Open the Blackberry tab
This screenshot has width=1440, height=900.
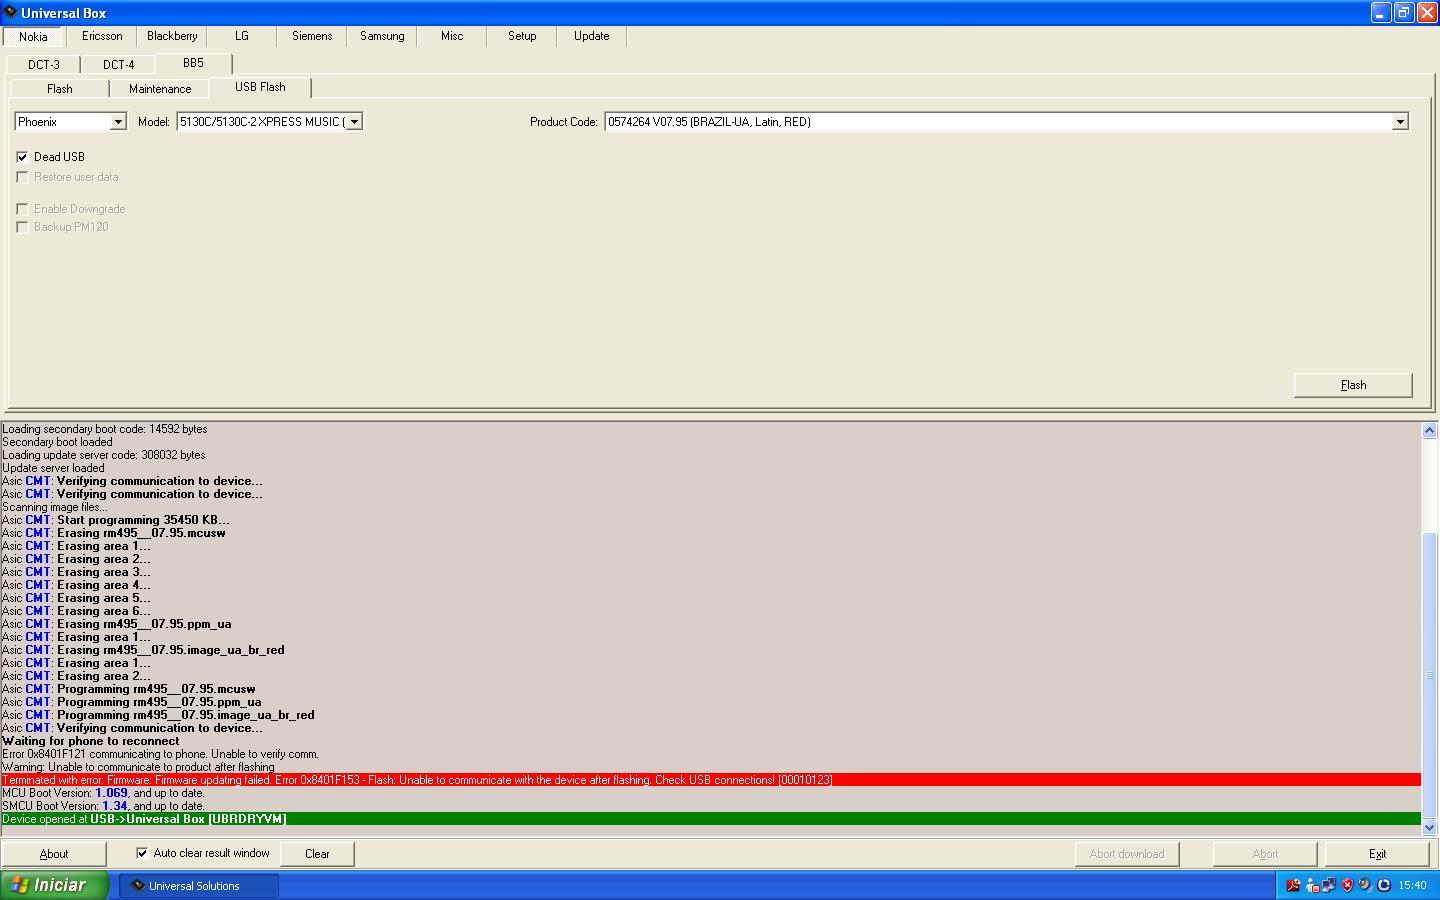(x=172, y=36)
